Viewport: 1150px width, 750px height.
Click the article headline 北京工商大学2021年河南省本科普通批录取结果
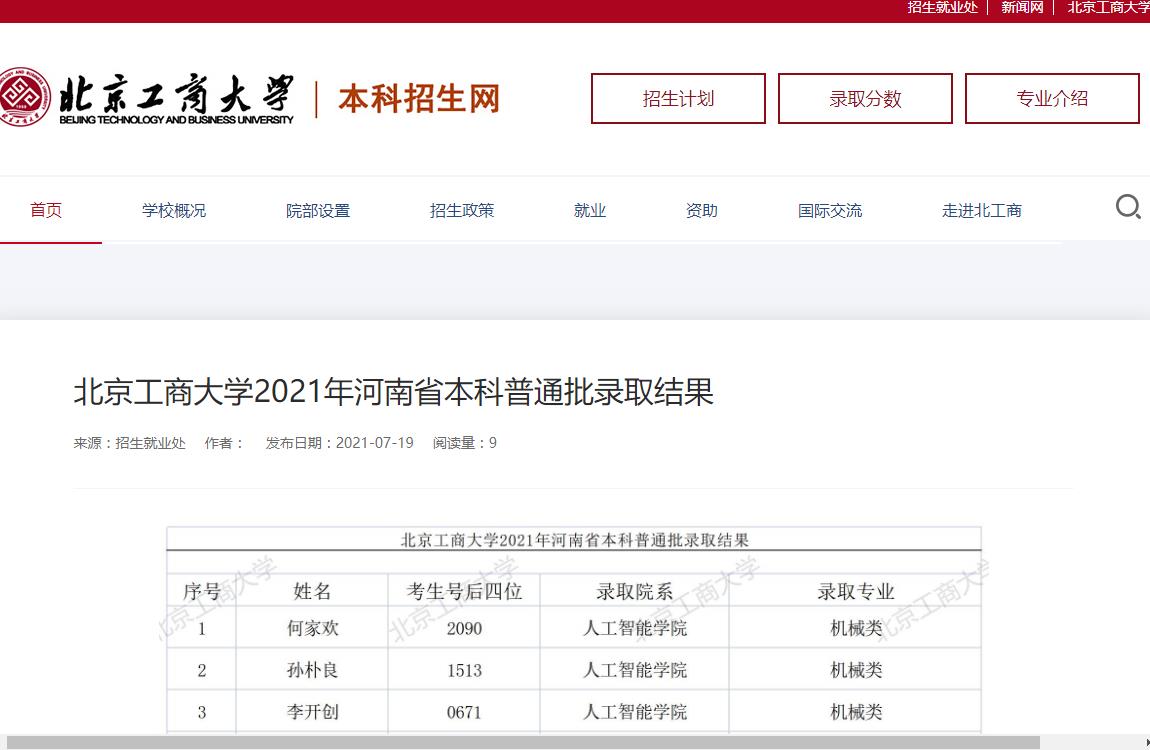pos(394,391)
